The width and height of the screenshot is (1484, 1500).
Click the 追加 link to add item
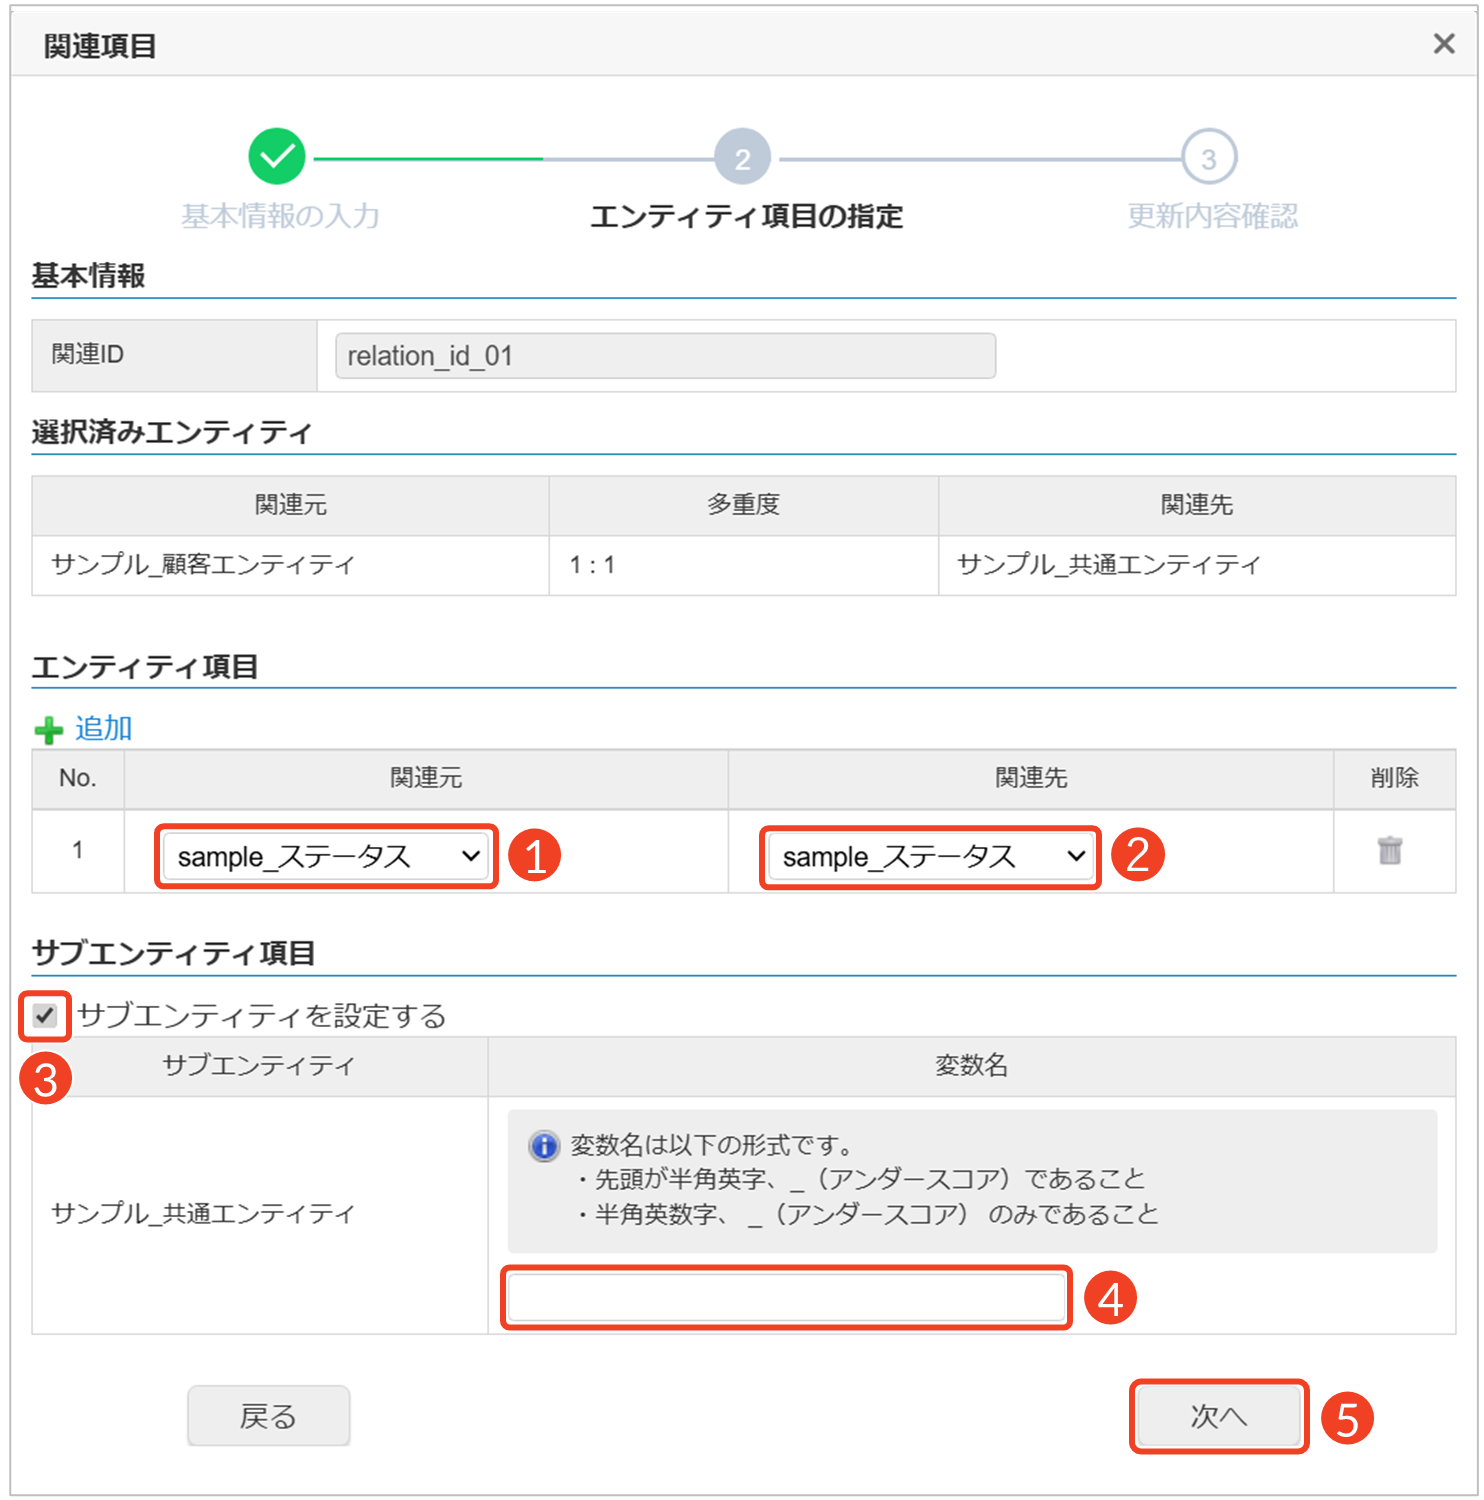pyautogui.click(x=103, y=728)
